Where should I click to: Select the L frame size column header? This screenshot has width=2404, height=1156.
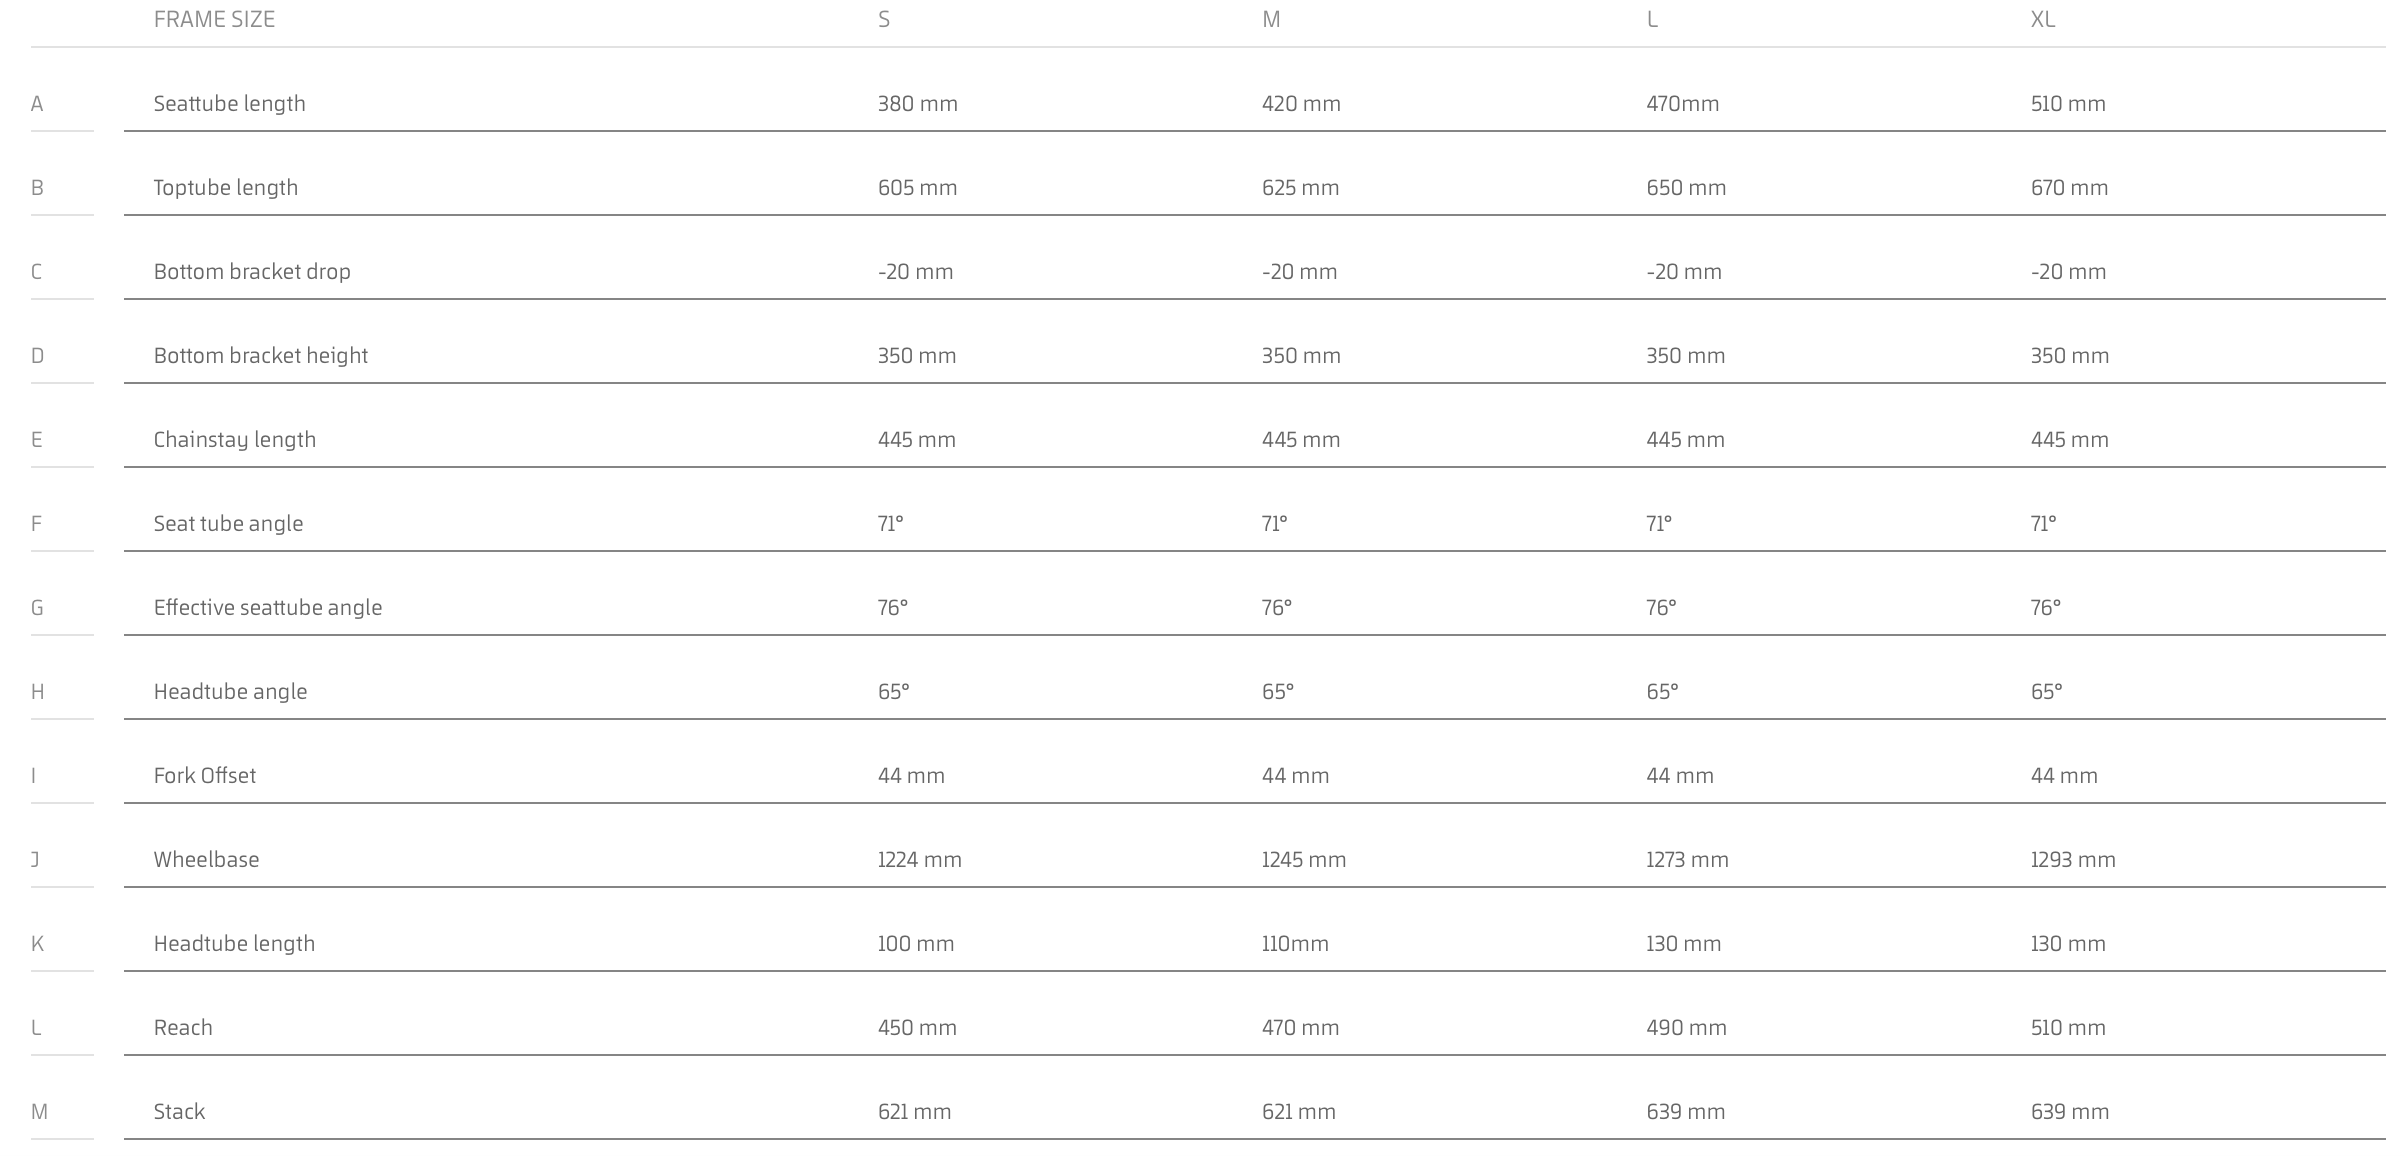click(x=1652, y=19)
